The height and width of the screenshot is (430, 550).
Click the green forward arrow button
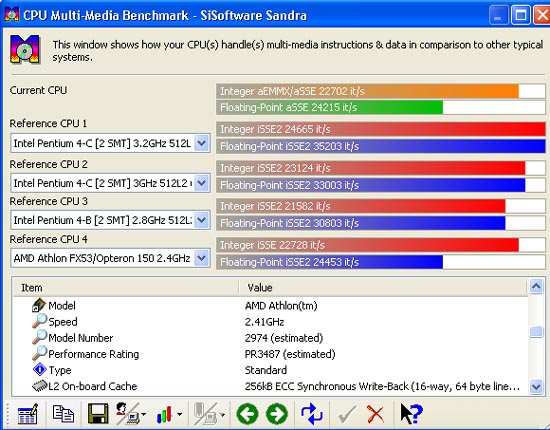(277, 414)
